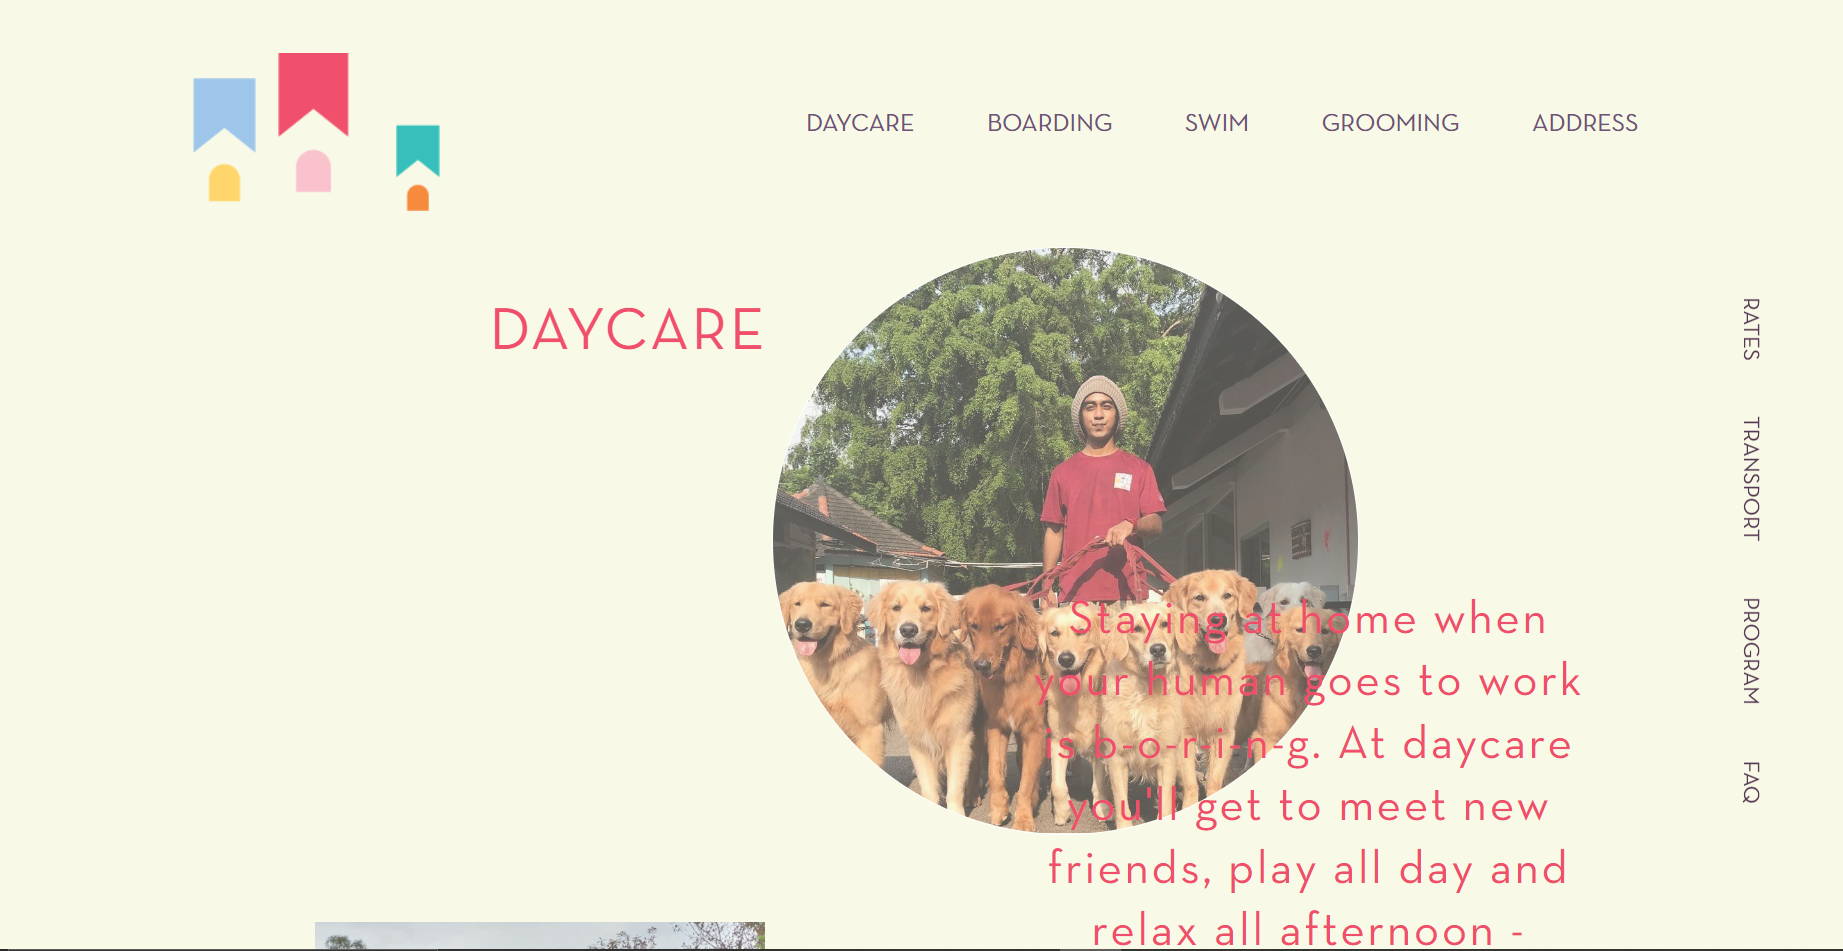1843x951 pixels.
Task: Click the circular golden retrievers photo
Action: coord(1065,540)
